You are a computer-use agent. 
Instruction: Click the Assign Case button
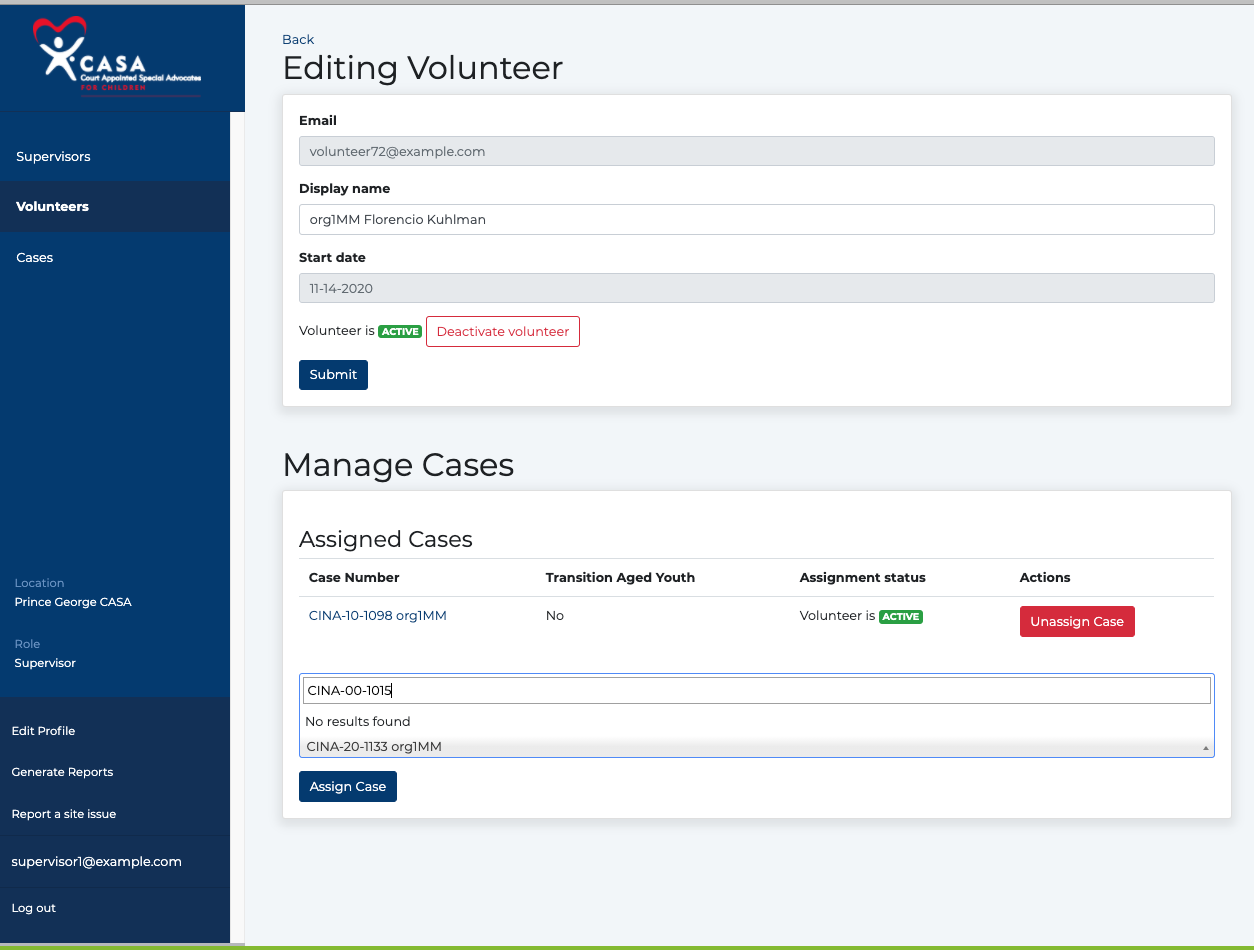click(348, 787)
